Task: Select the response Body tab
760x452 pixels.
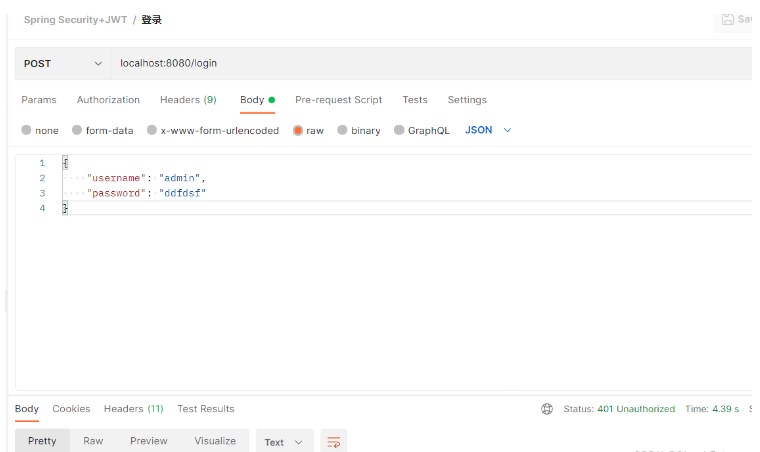Action: point(27,409)
